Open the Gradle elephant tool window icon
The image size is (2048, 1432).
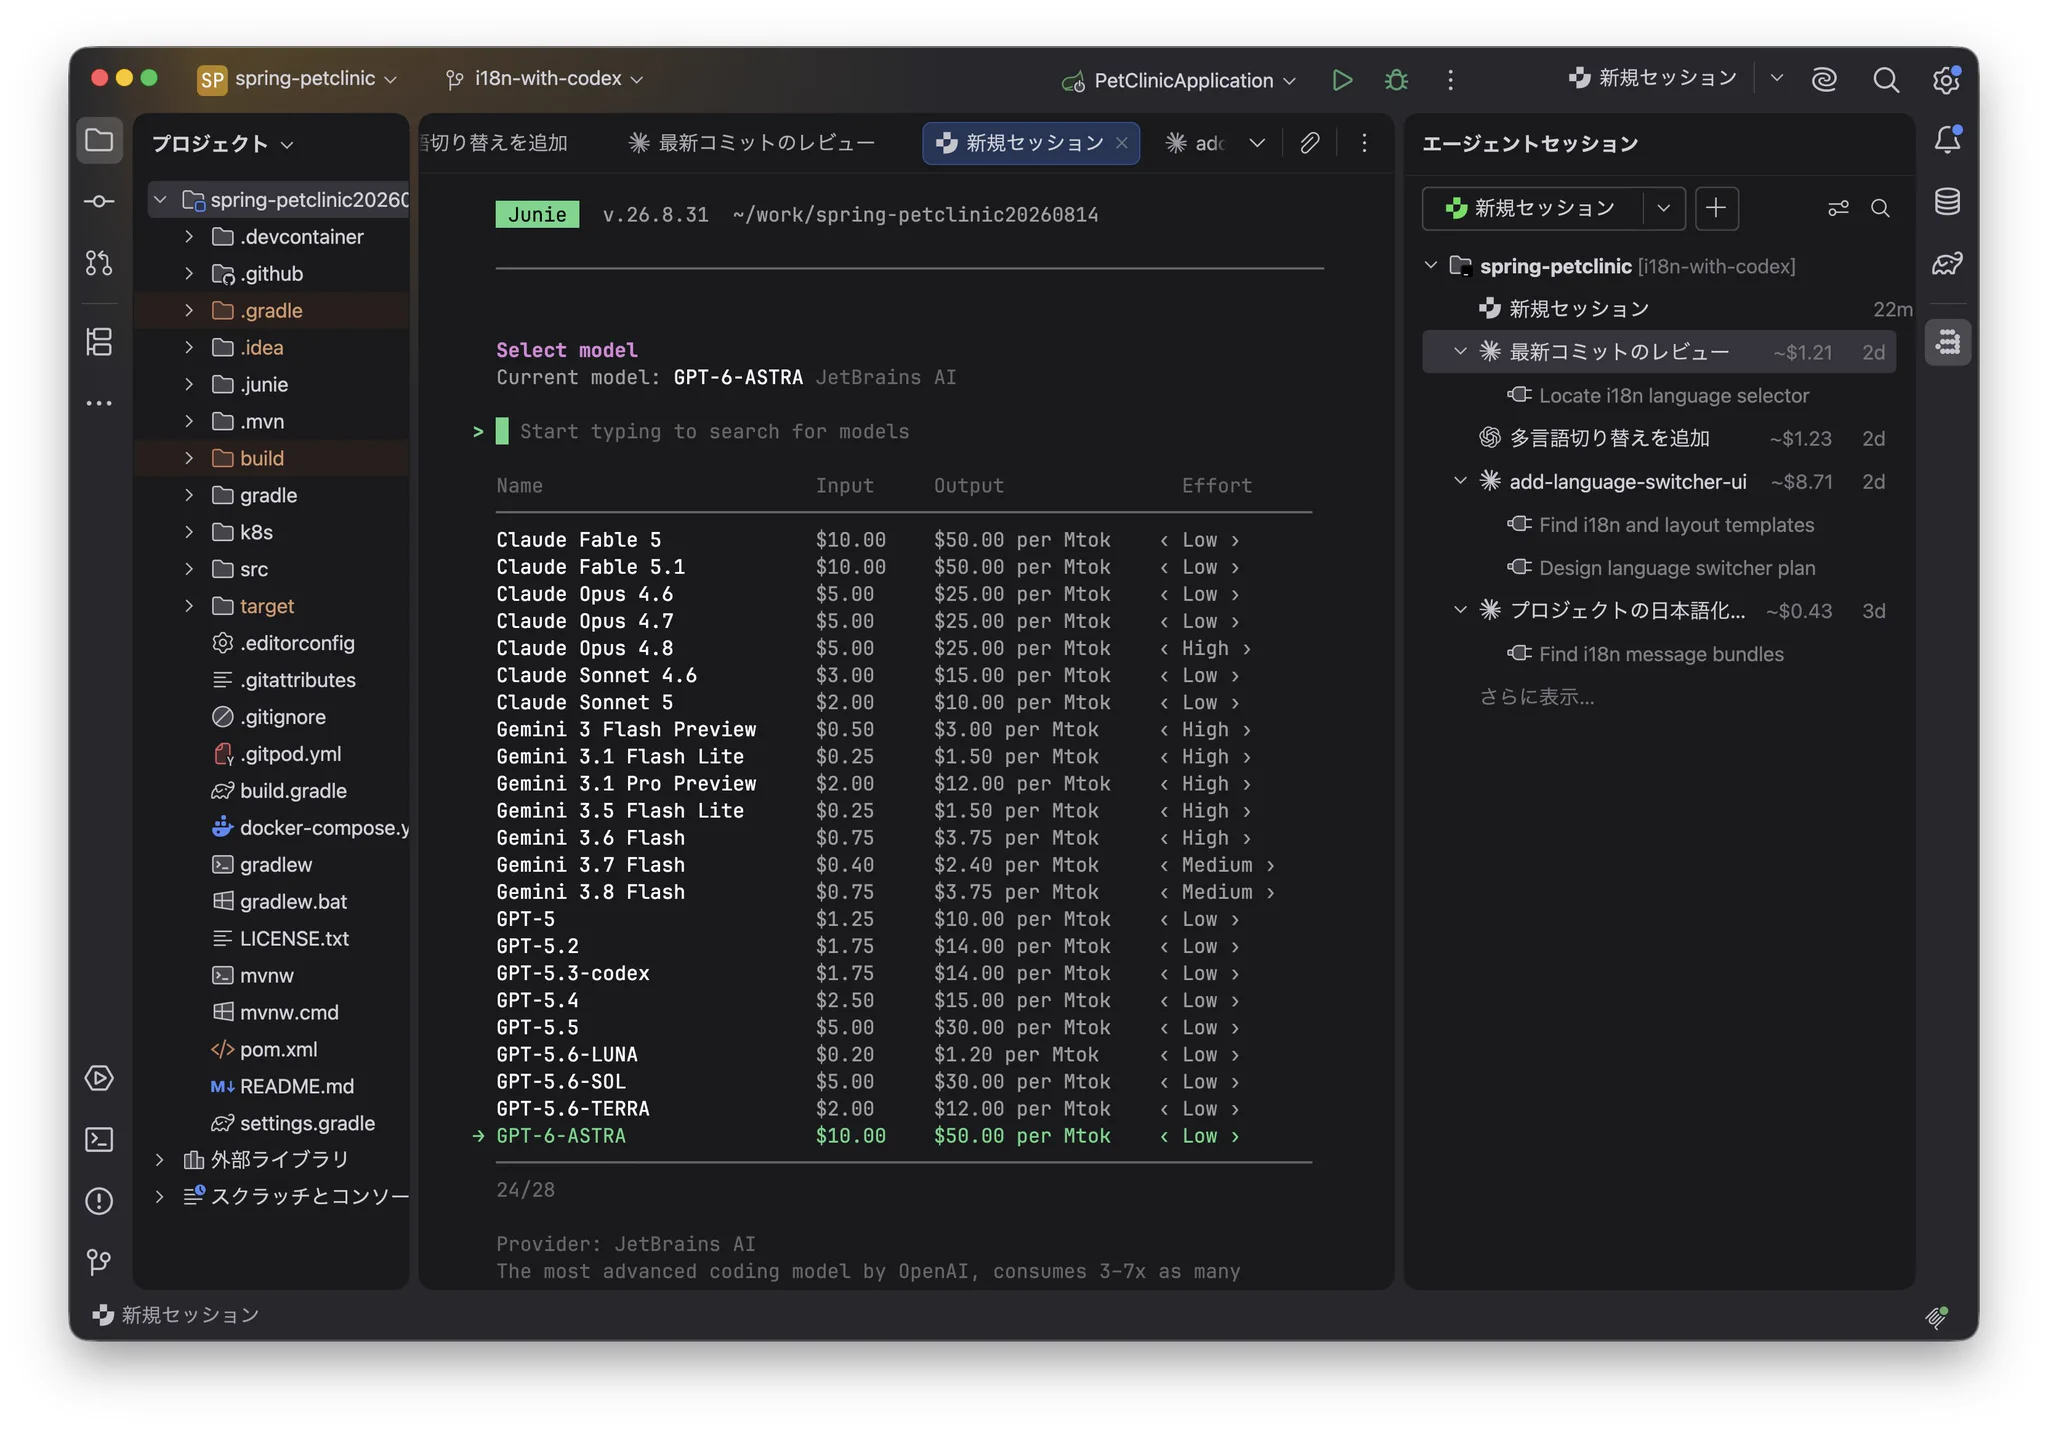[1948, 263]
